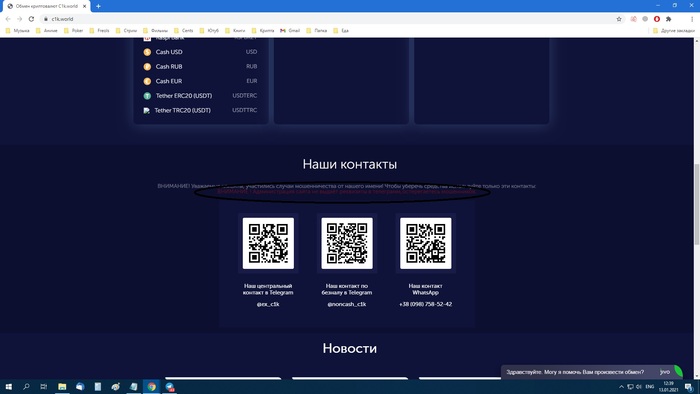Click the non-cash Telegram QR code

[347, 243]
